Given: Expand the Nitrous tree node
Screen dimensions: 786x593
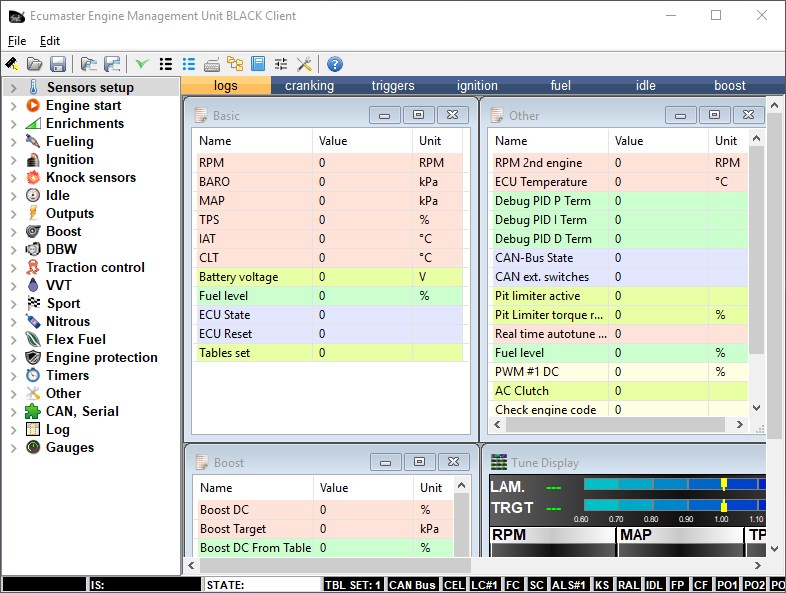Looking at the screenshot, I should 14,322.
